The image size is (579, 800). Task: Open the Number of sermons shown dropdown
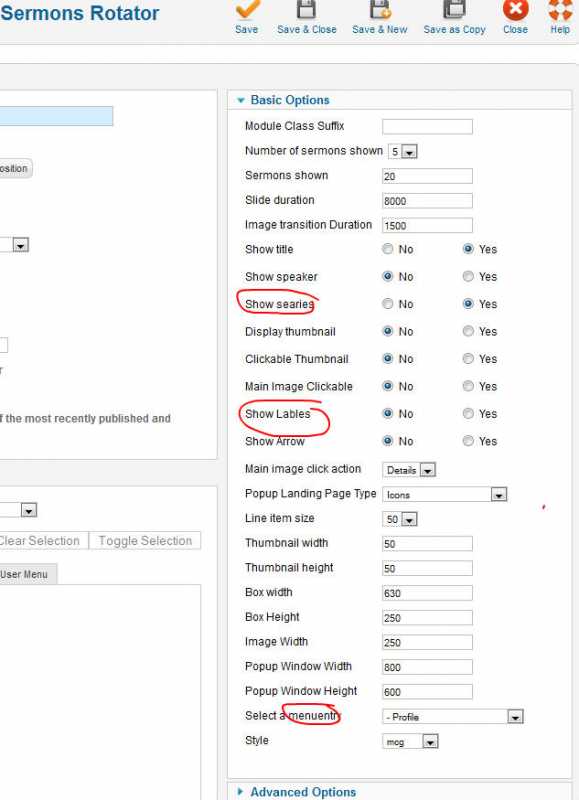(403, 152)
